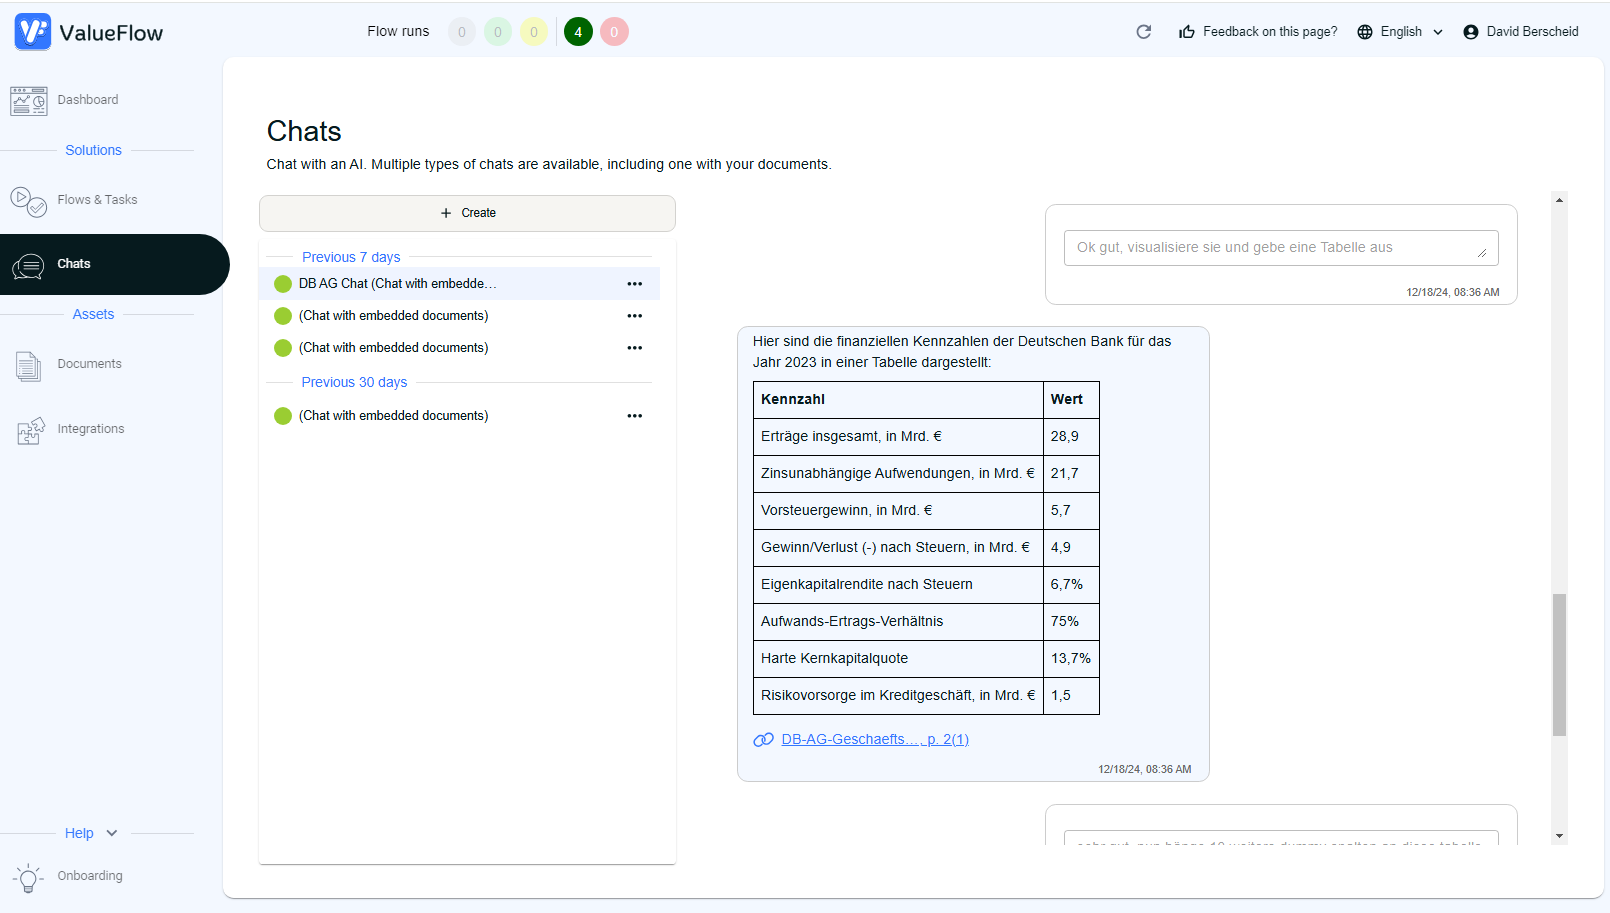The height and width of the screenshot is (913, 1610).
Task: Click the 'Zinsunabhängige Aufwendungen' cell
Action: point(898,474)
